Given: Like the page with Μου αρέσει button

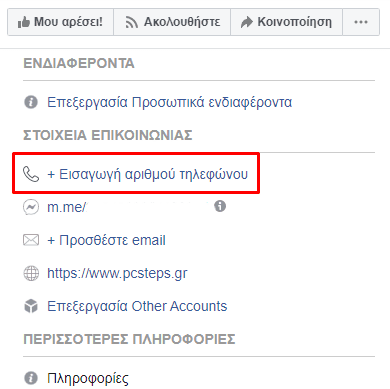Looking at the screenshot, I should [x=60, y=22].
